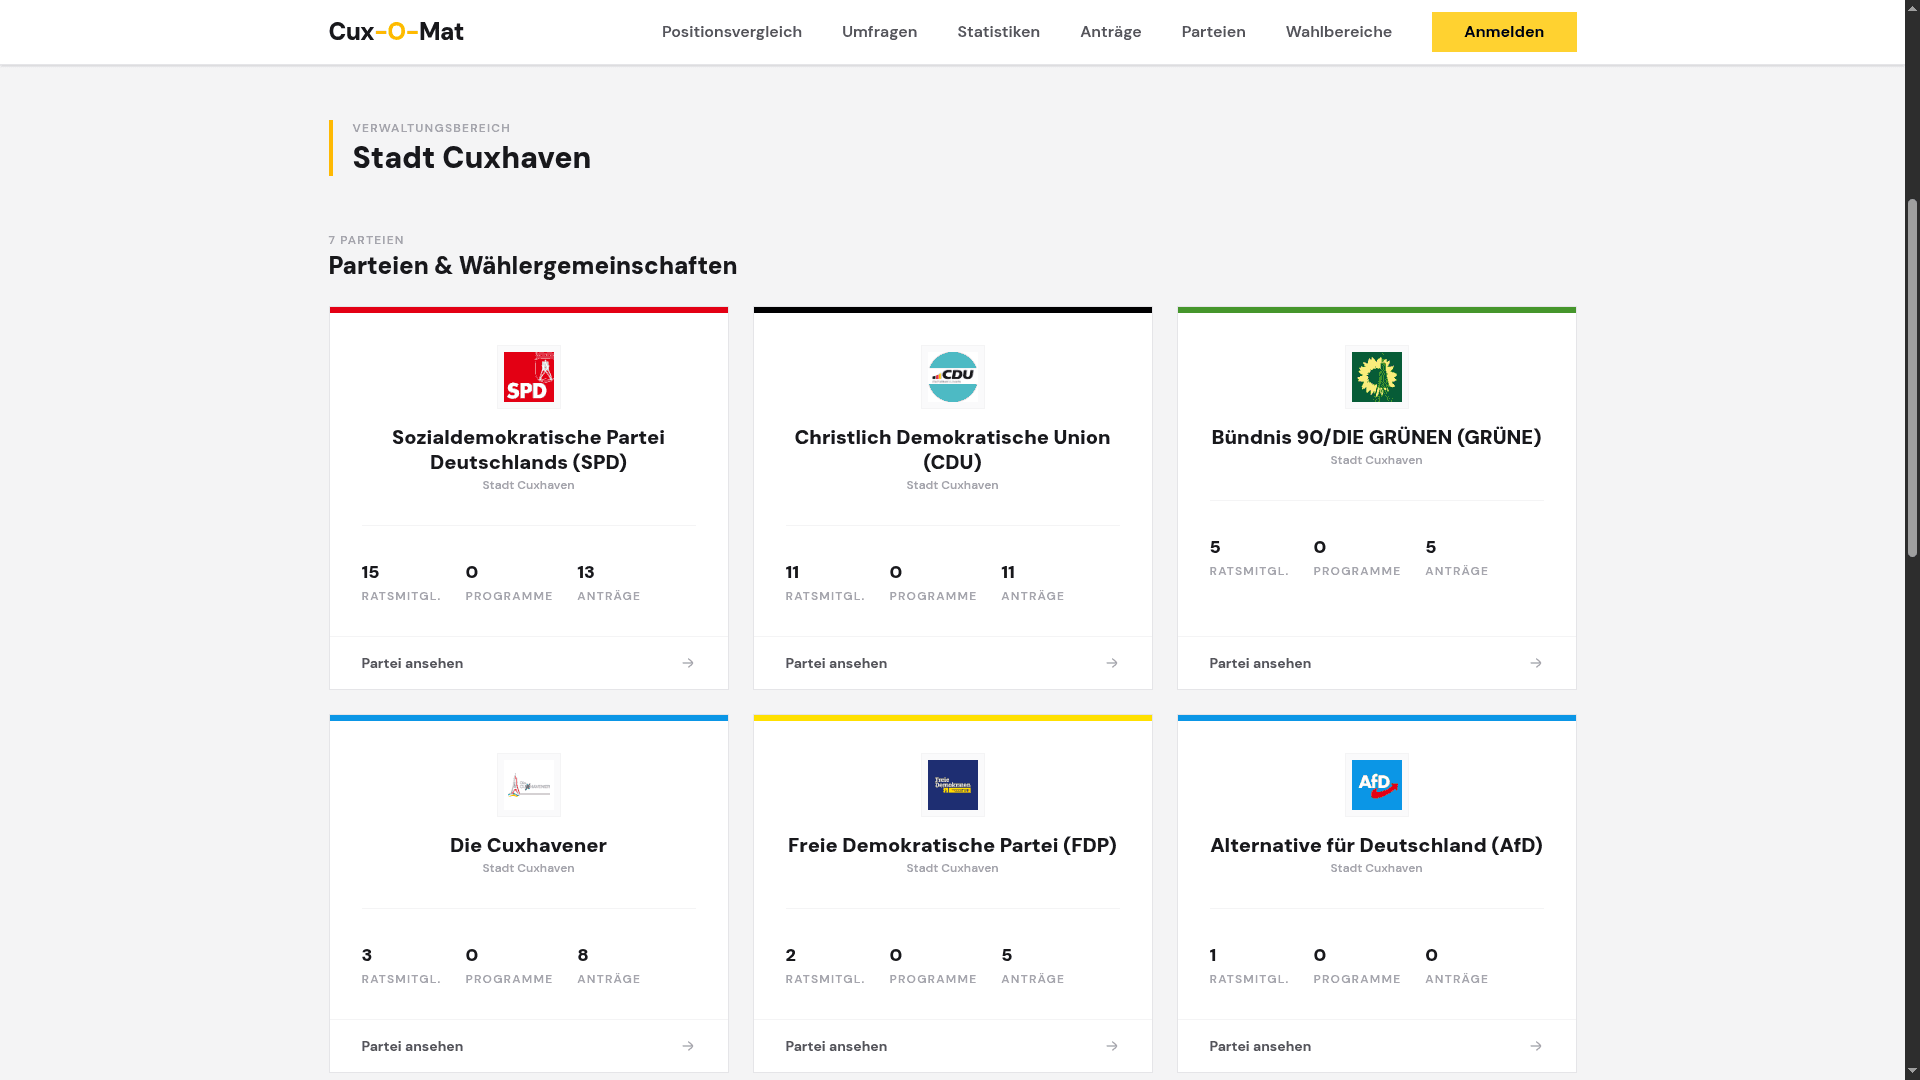This screenshot has height=1080, width=1920.
Task: Open the Wahlbereiche menu item
Action: click(x=1338, y=32)
